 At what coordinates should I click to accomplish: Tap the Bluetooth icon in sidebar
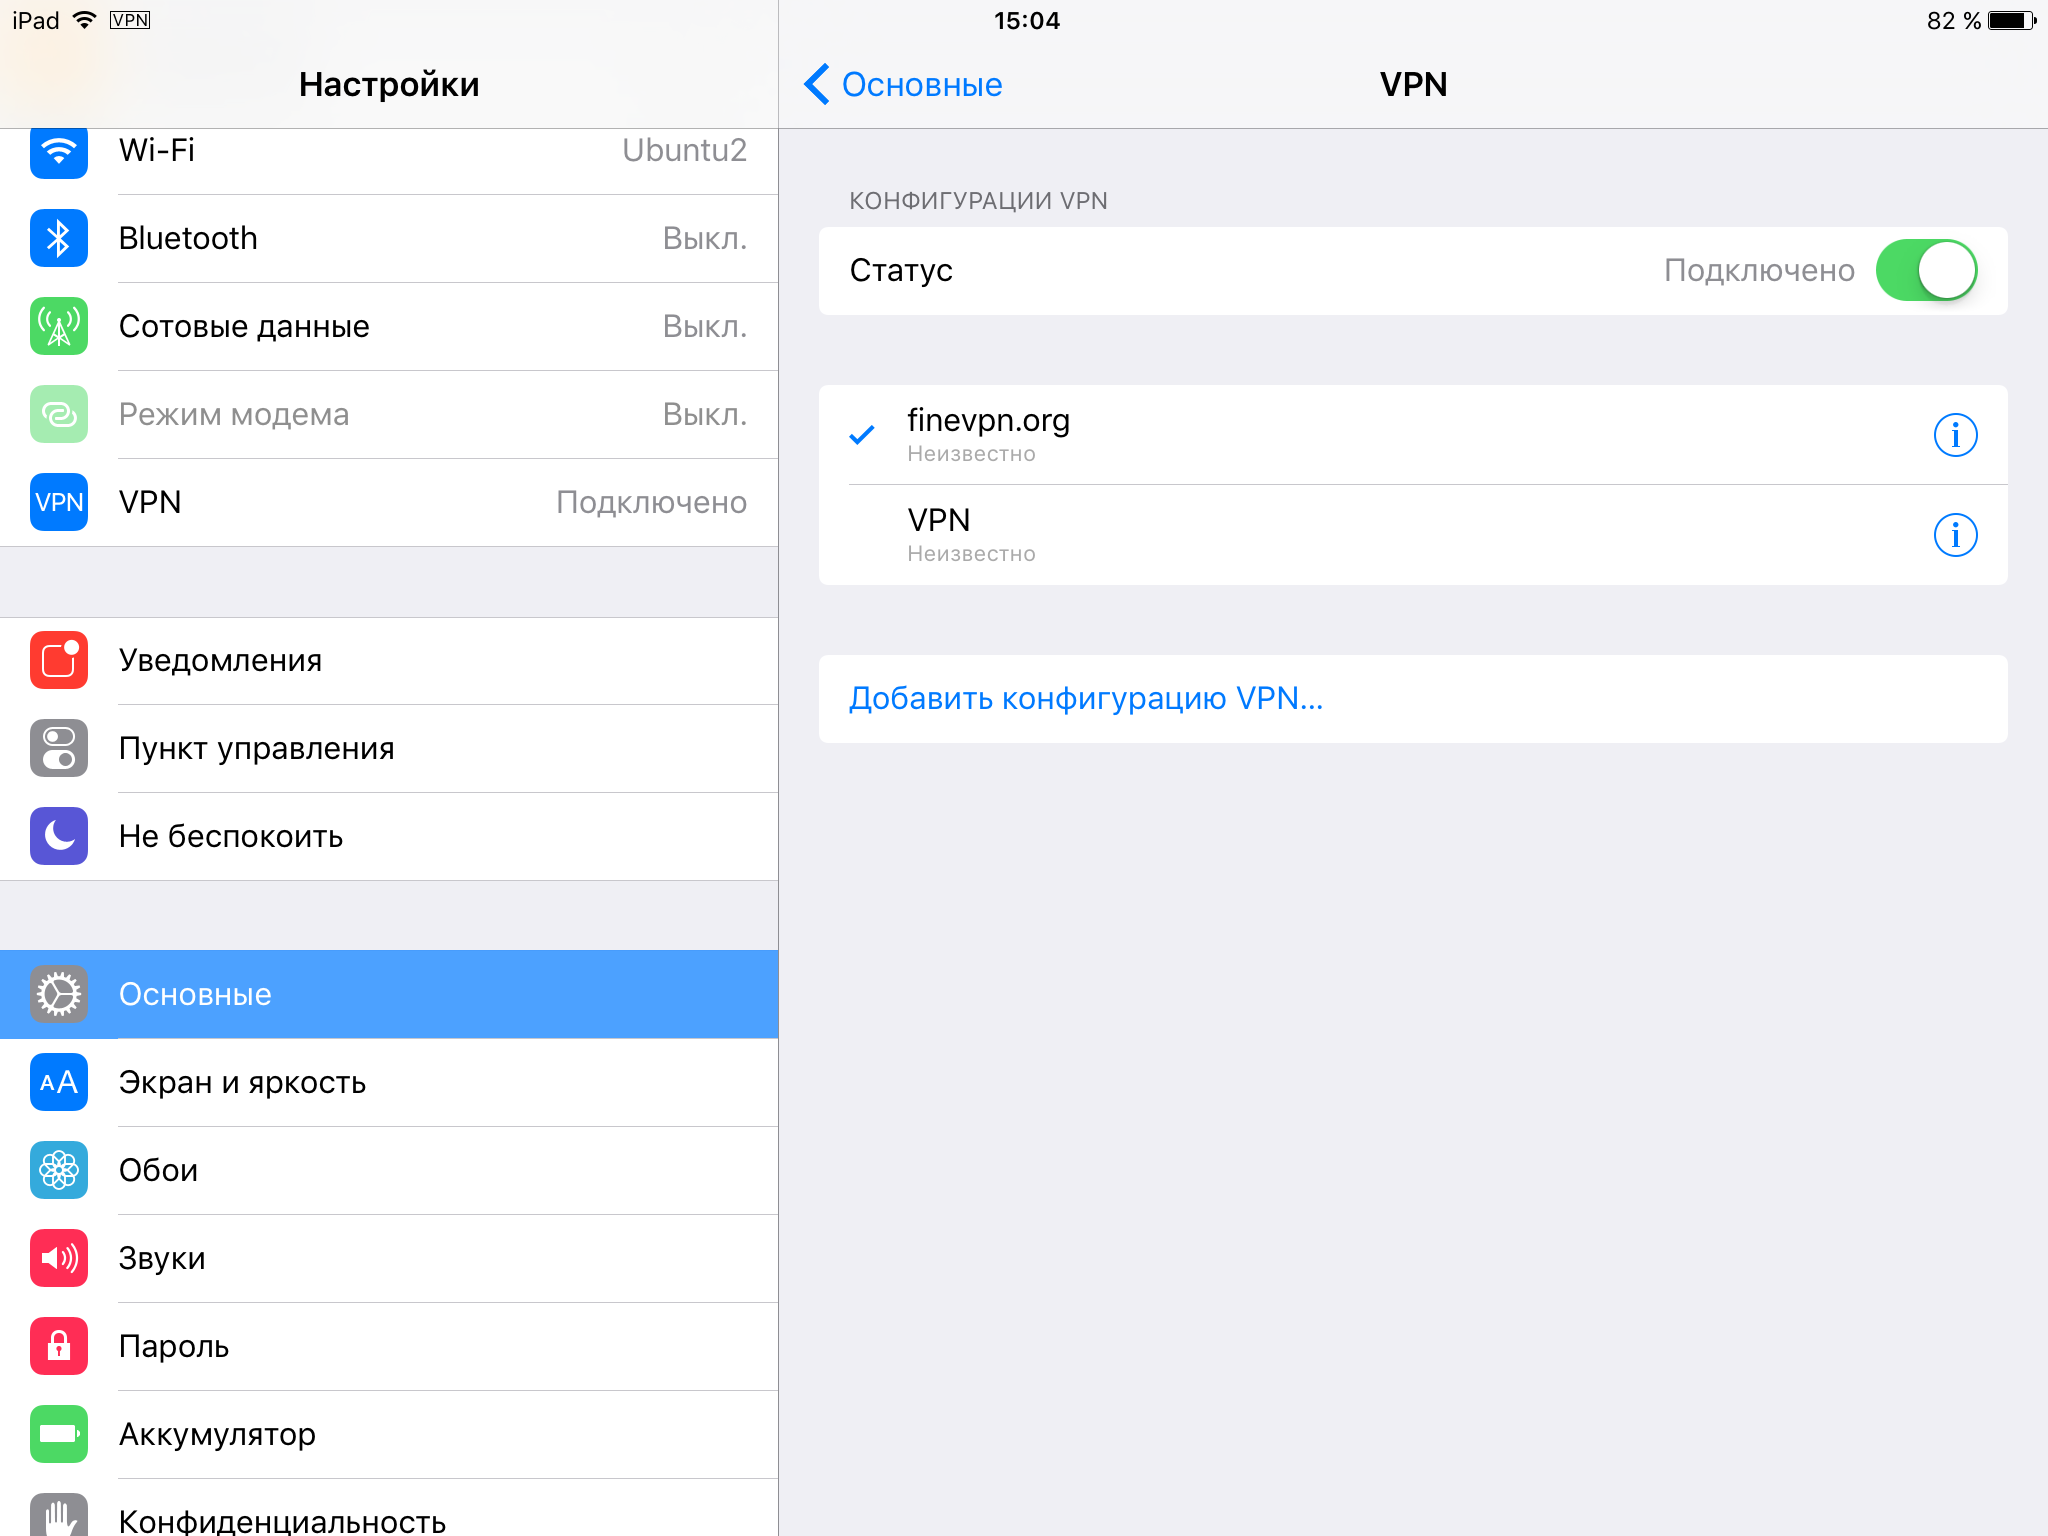coord(59,238)
